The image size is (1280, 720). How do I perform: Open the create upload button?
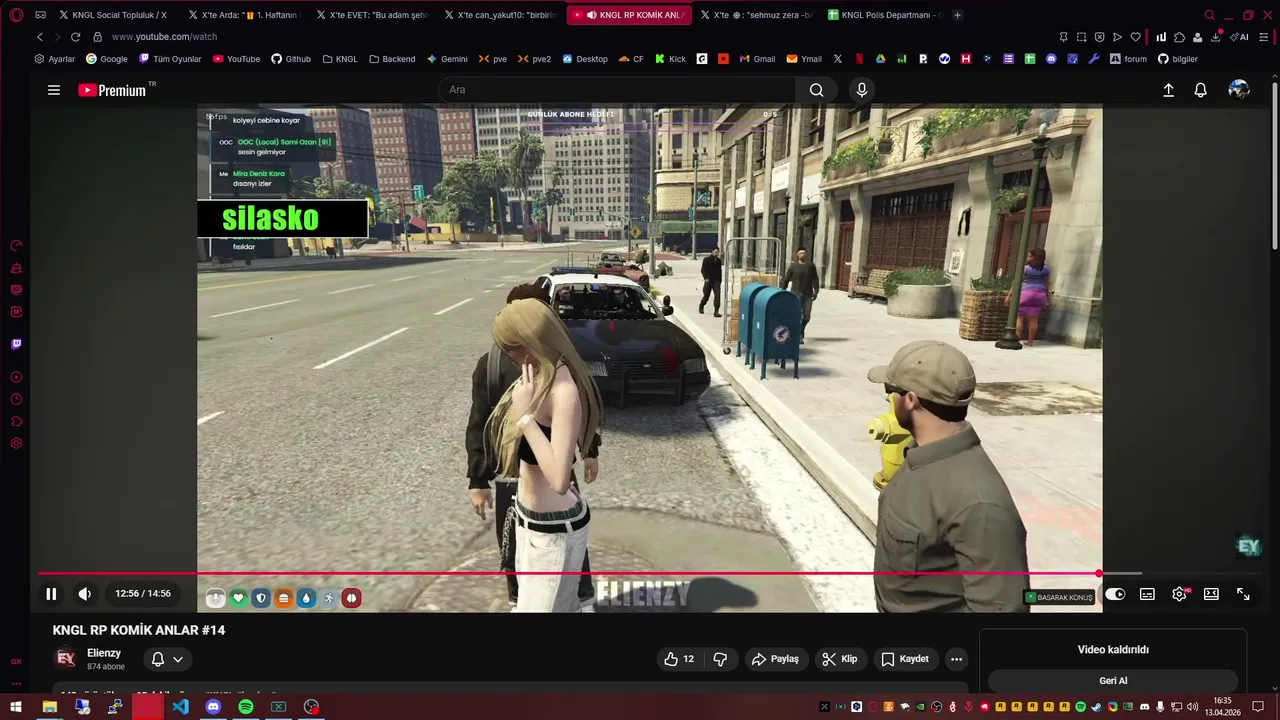1168,90
